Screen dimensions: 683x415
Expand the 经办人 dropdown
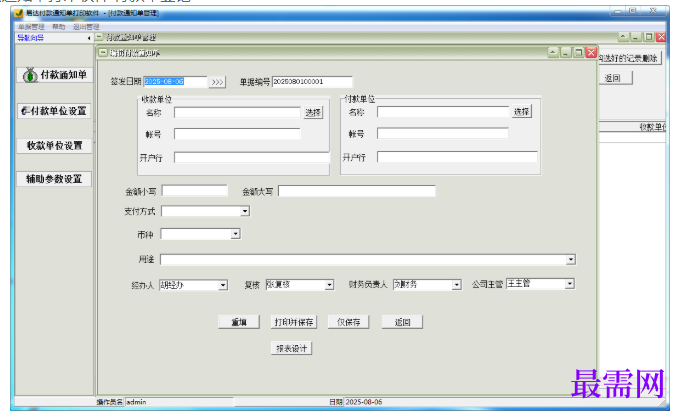point(223,285)
